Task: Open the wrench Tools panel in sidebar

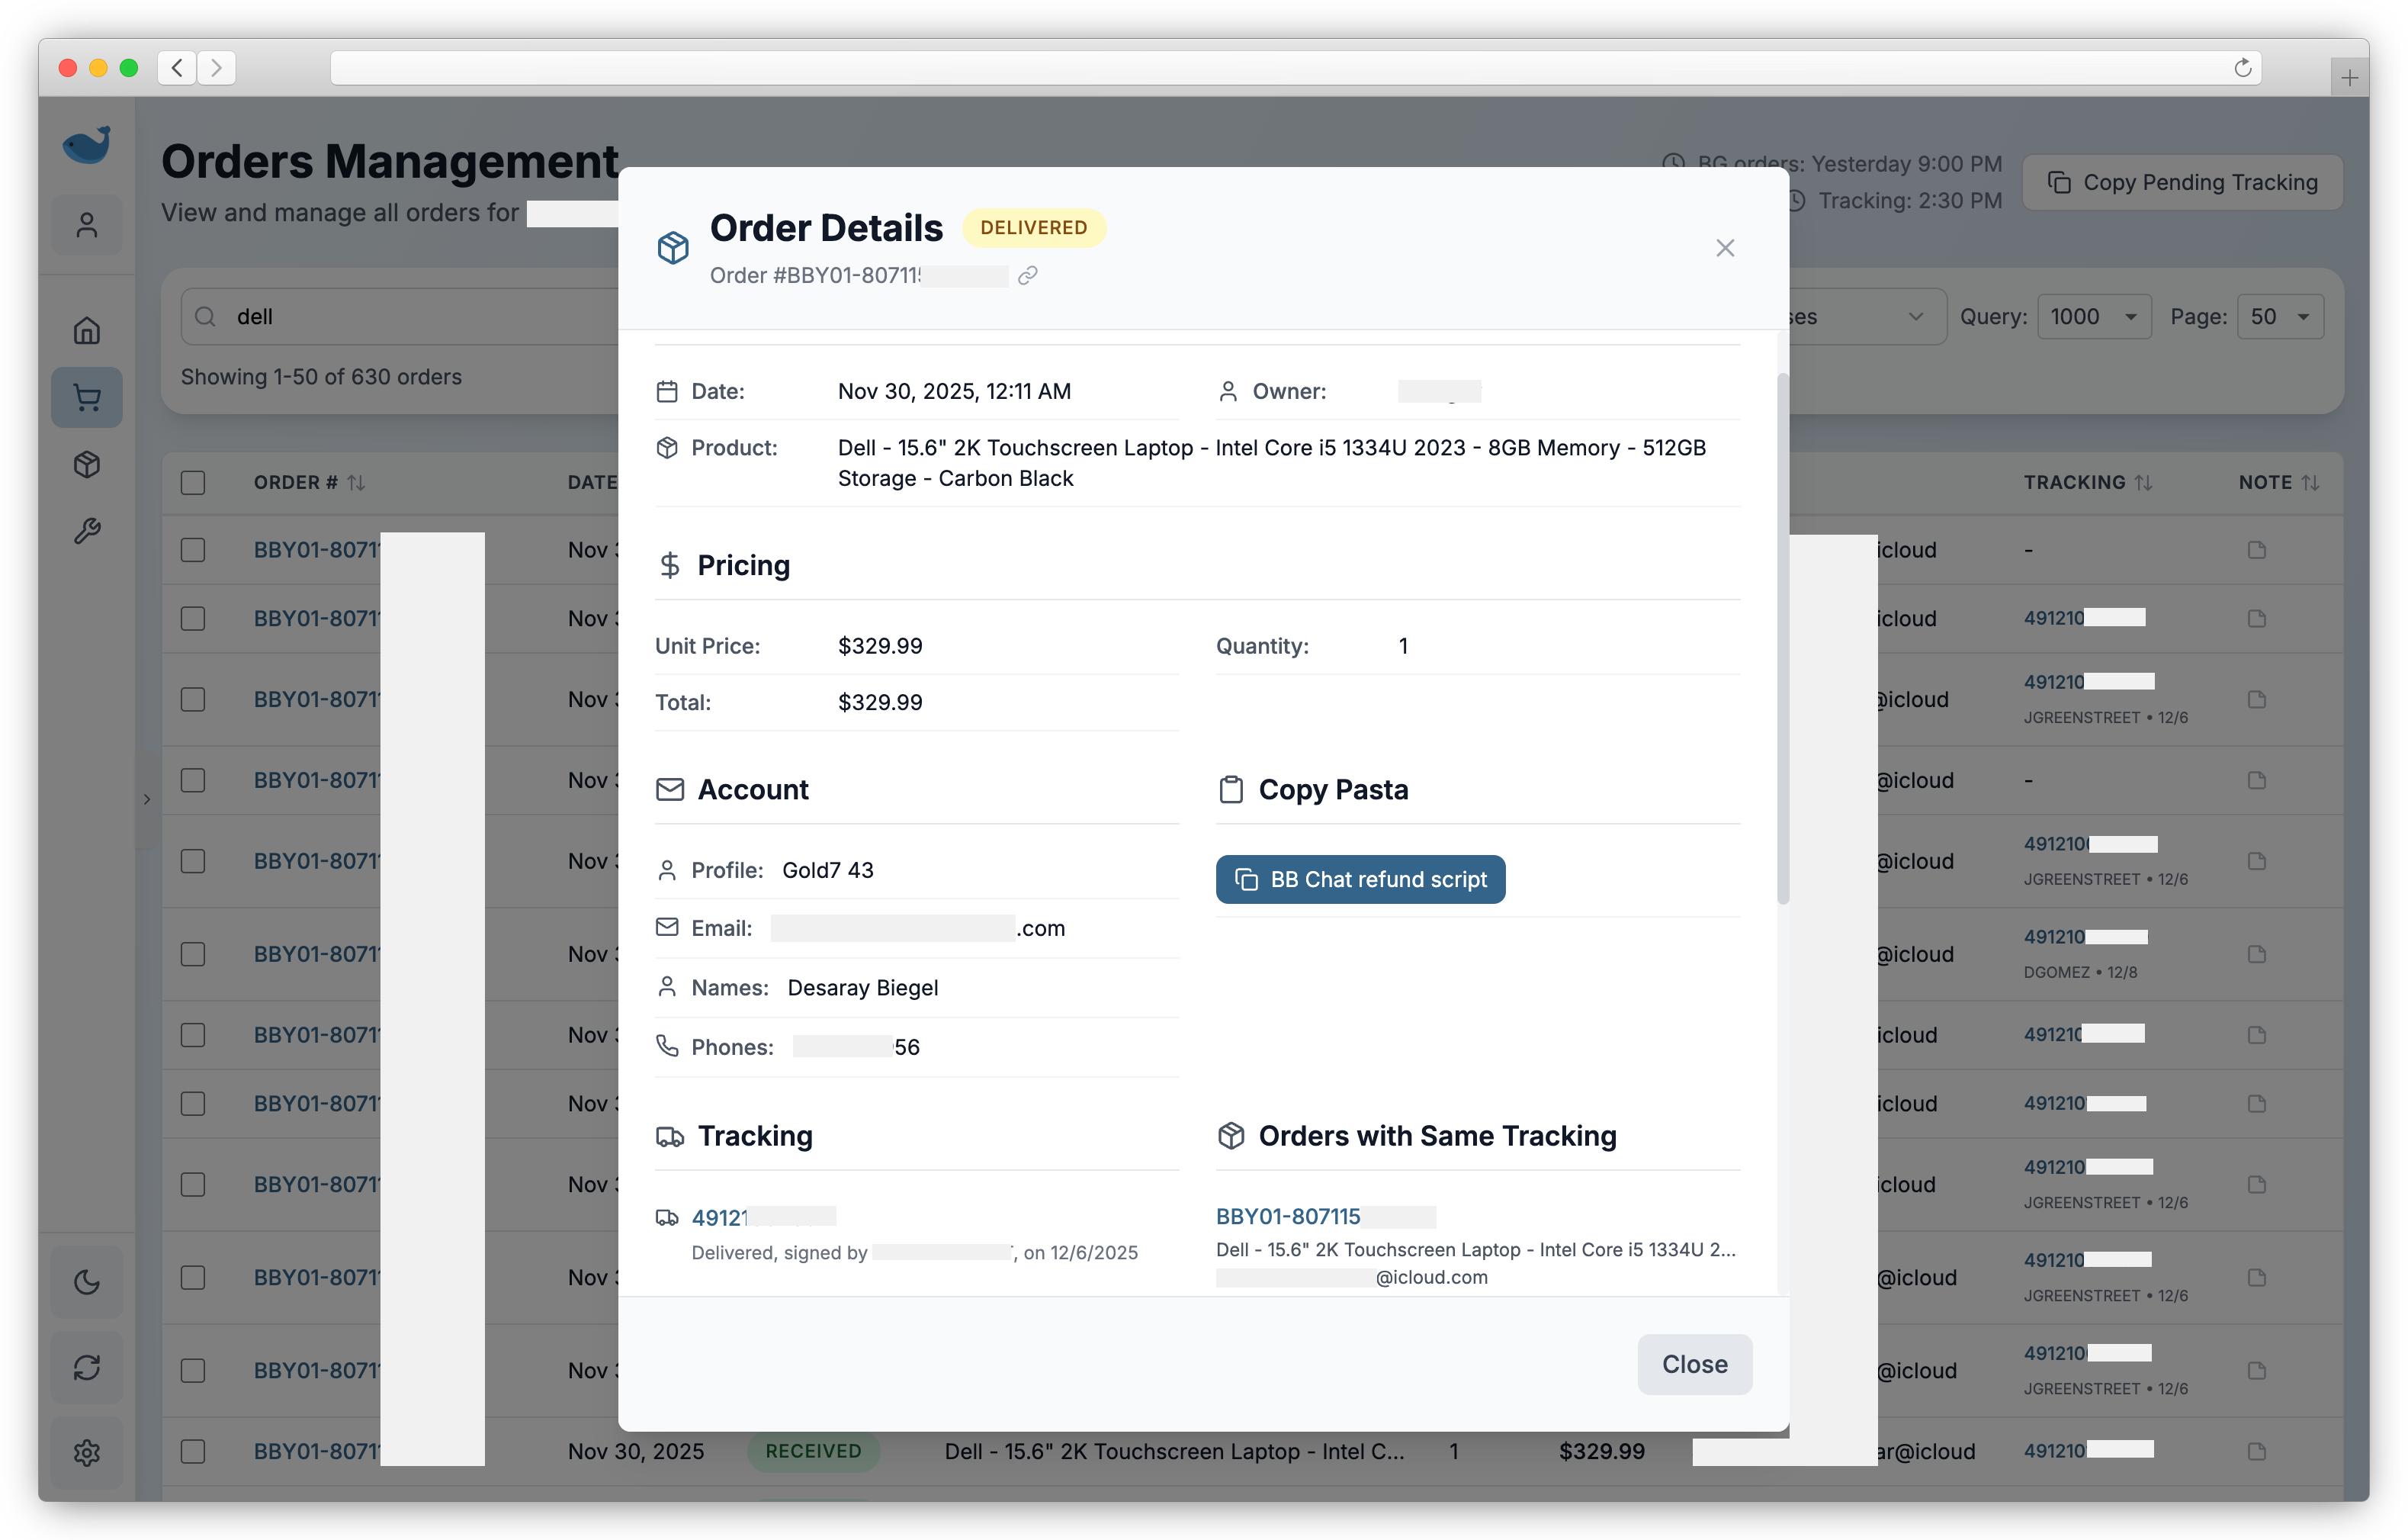Action: tap(87, 531)
